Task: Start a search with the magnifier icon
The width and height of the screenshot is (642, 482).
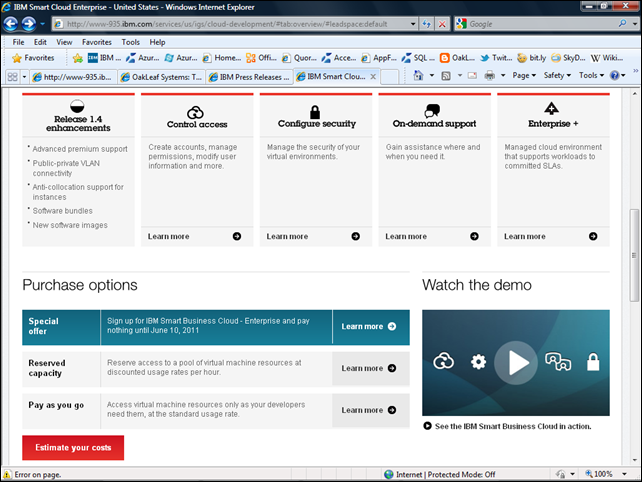Action: (x=622, y=23)
